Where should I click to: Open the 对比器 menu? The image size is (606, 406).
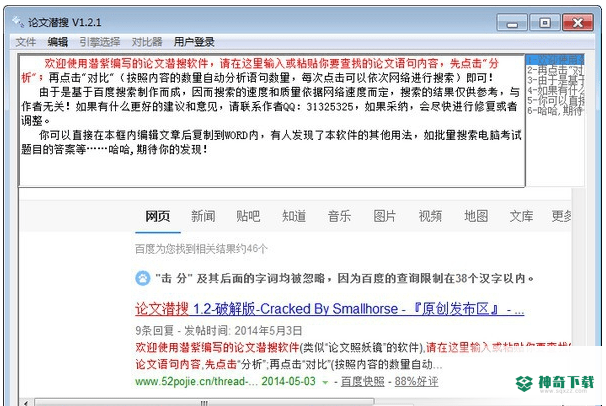click(x=147, y=42)
